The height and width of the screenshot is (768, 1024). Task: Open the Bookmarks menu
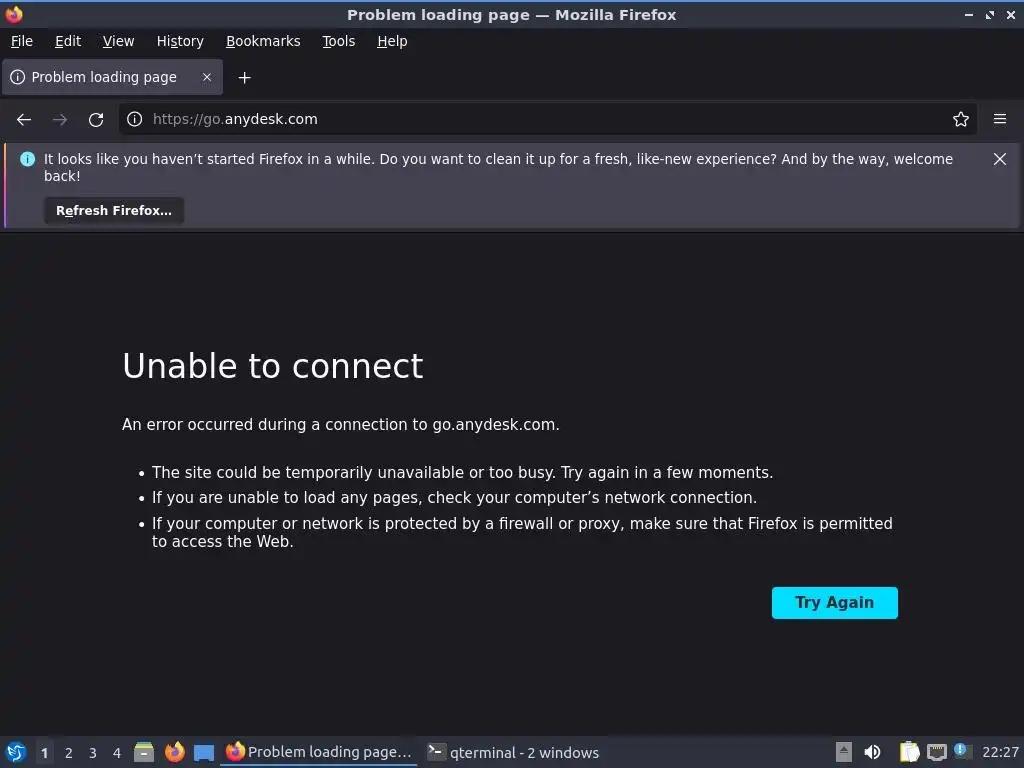(x=263, y=41)
